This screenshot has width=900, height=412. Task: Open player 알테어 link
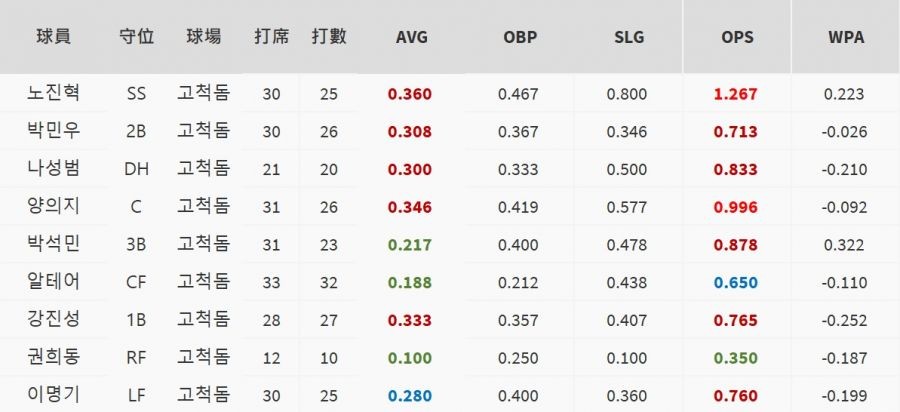coord(53,282)
